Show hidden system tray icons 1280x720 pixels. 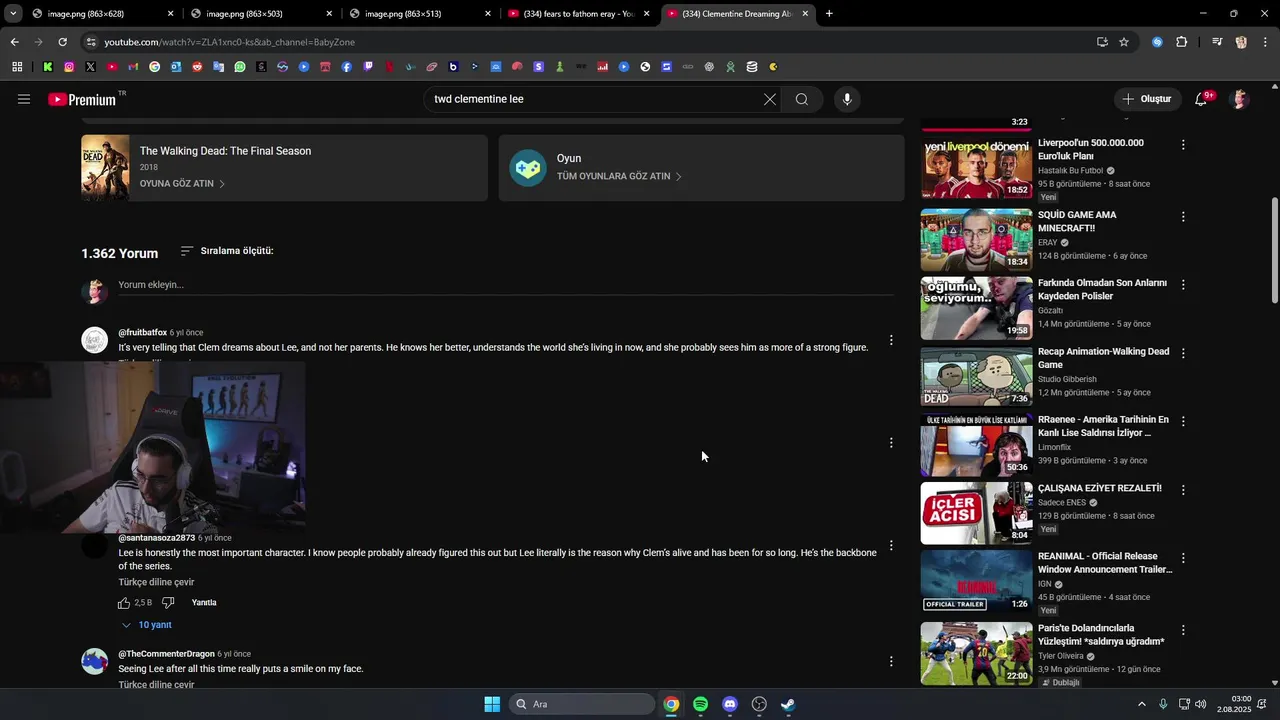coord(1142,704)
